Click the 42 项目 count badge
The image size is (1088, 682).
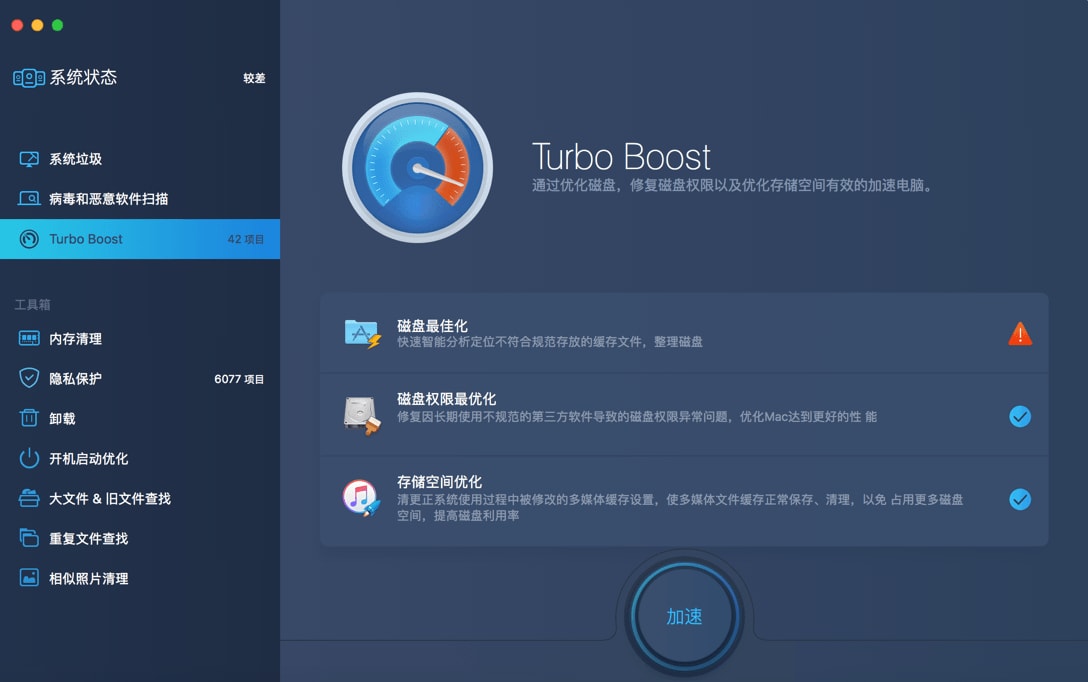[x=246, y=239]
